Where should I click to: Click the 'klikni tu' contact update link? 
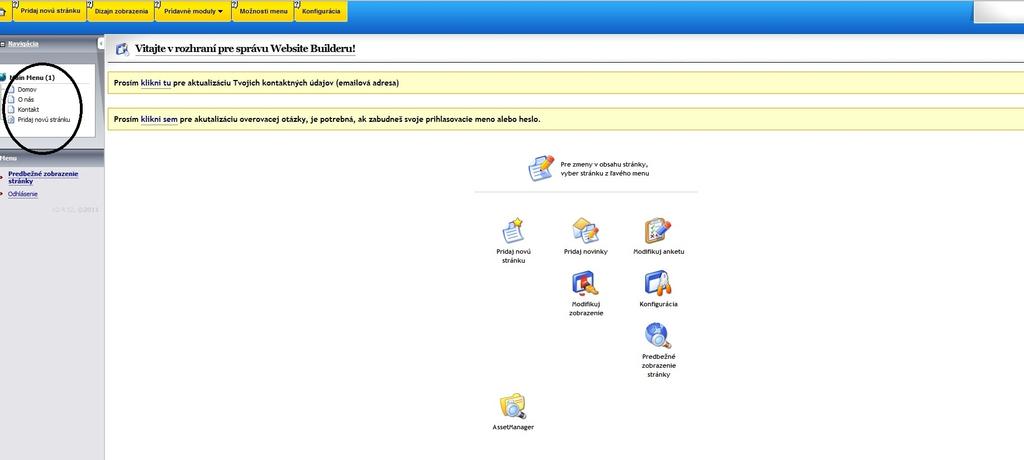tap(156, 83)
